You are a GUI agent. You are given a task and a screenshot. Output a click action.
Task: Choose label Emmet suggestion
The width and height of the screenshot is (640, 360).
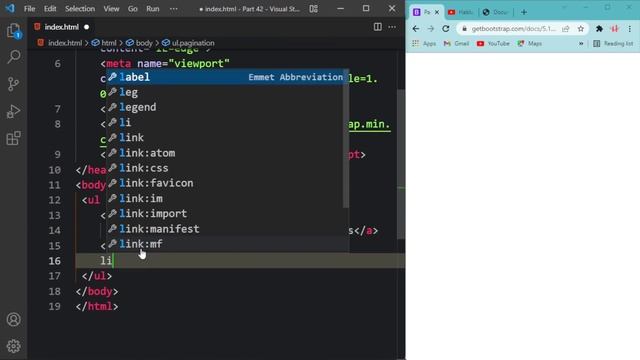click(x=227, y=77)
